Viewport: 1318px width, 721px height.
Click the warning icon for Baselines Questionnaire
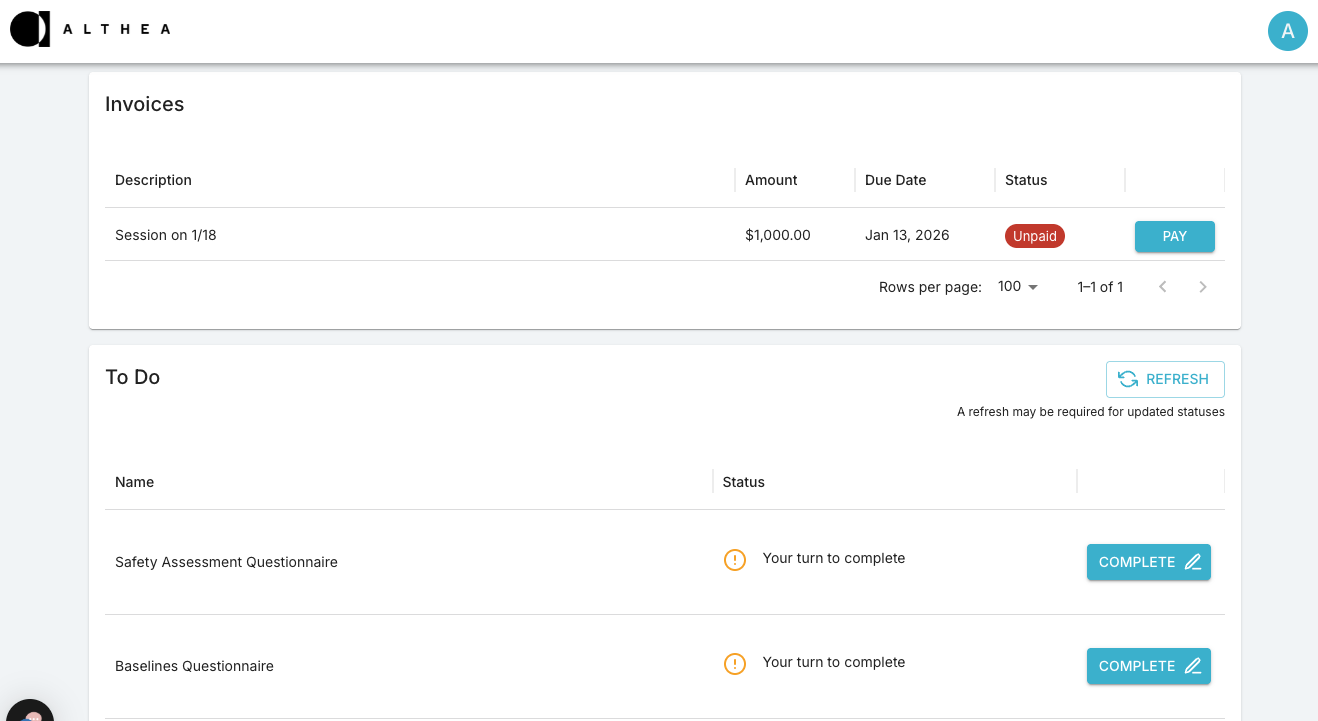tap(735, 664)
